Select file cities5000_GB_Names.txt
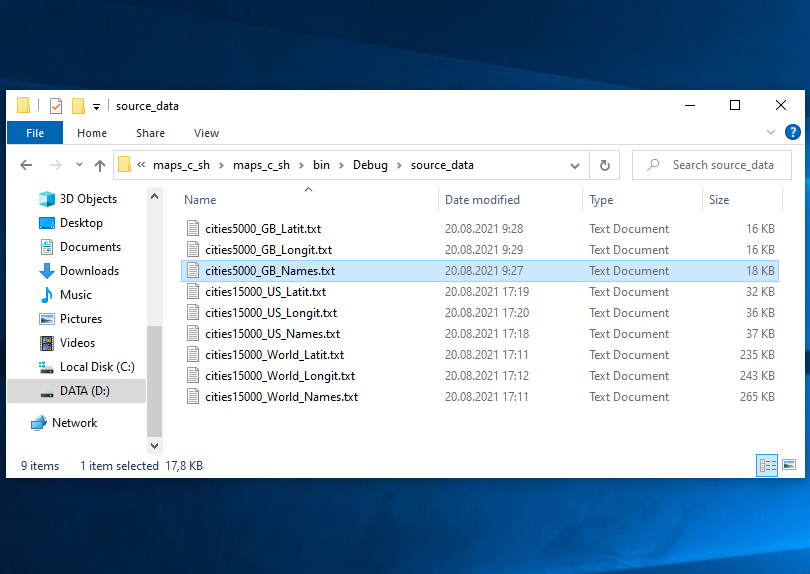This screenshot has width=810, height=574. point(480,271)
